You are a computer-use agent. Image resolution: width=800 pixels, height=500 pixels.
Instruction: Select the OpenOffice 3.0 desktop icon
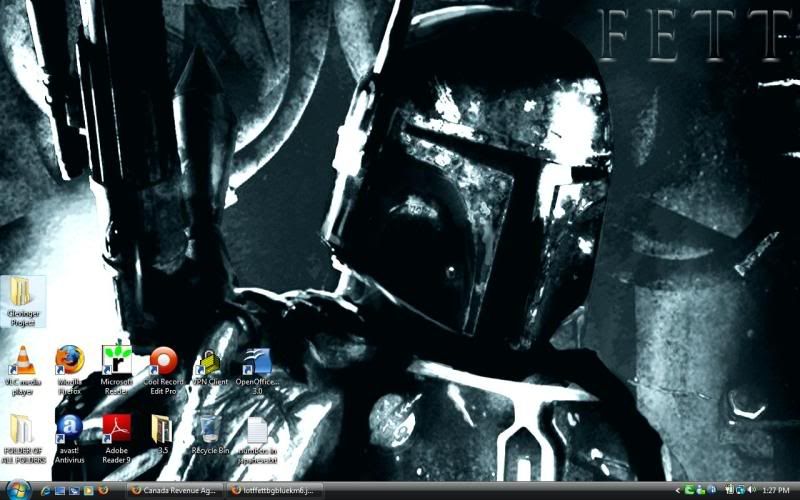(257, 371)
